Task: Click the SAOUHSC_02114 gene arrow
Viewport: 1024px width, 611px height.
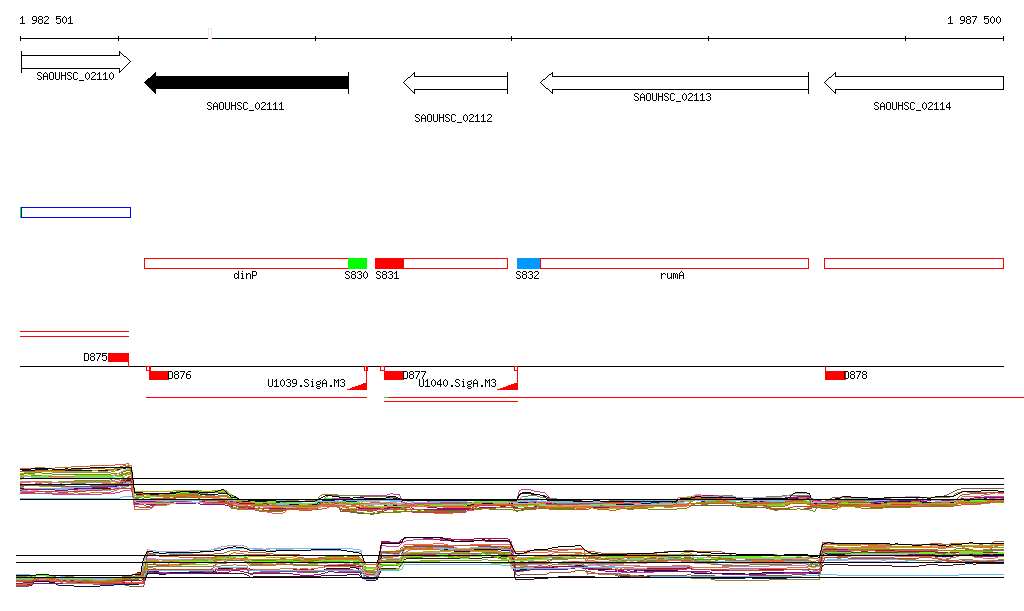Action: pos(914,83)
